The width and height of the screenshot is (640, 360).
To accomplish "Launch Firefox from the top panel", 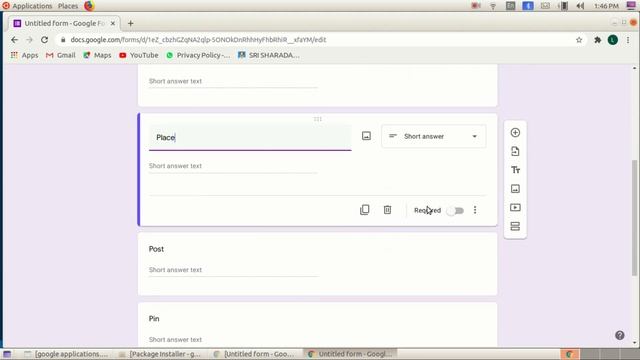I will coord(89,6).
